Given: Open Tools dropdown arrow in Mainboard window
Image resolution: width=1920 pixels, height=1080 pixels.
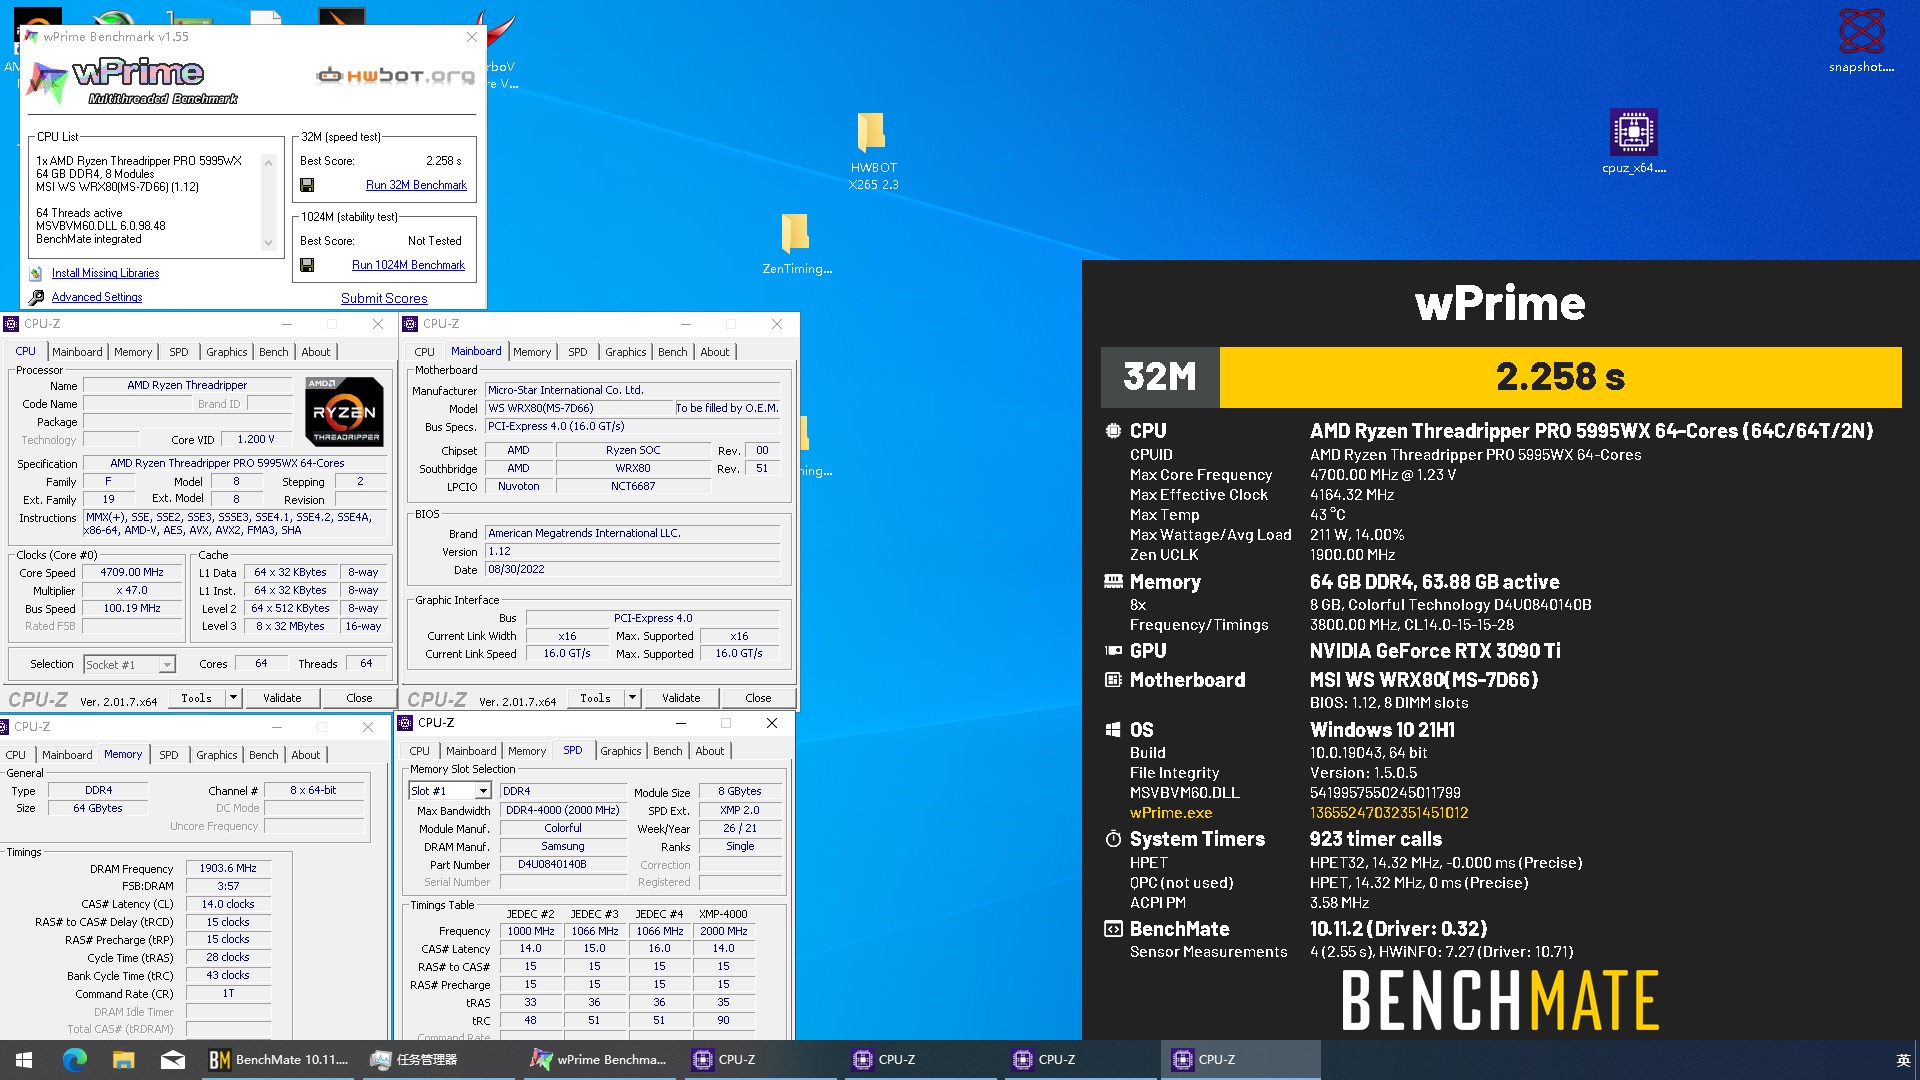Looking at the screenshot, I should tap(633, 698).
